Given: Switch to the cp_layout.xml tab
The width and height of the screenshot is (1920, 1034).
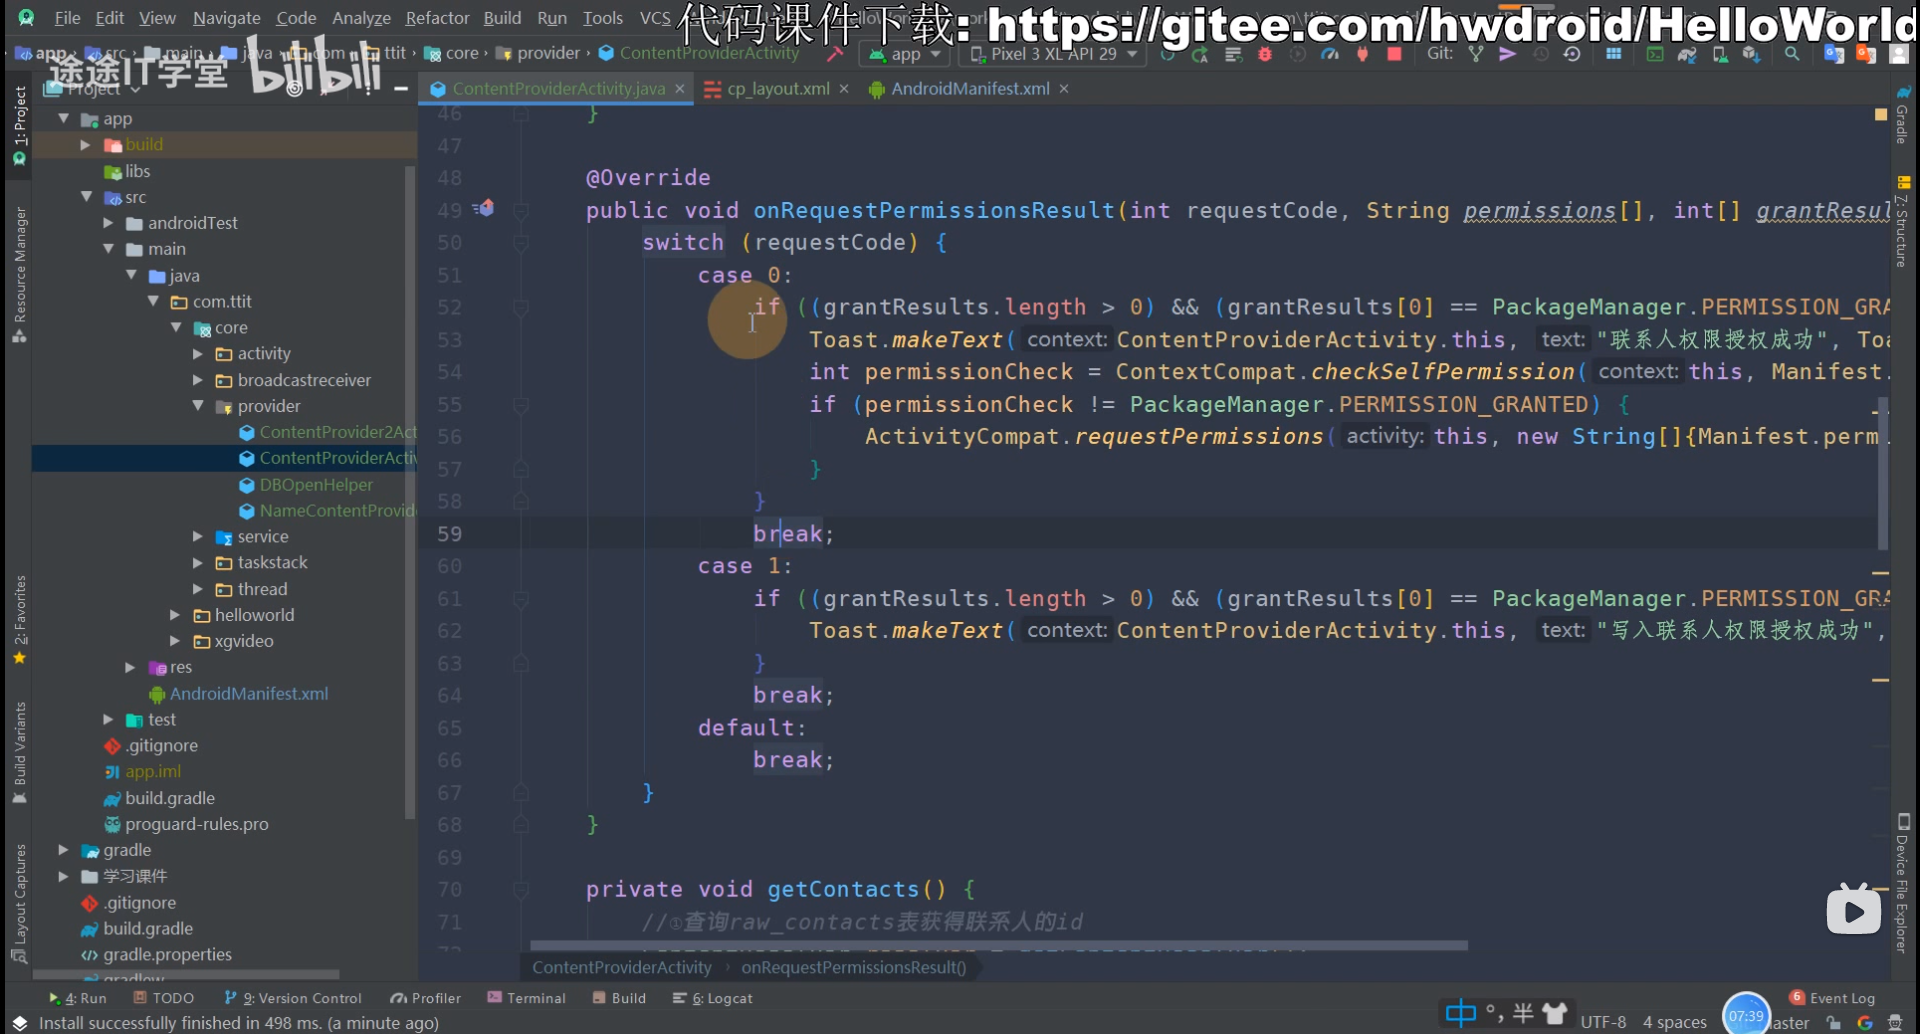Looking at the screenshot, I should [778, 89].
